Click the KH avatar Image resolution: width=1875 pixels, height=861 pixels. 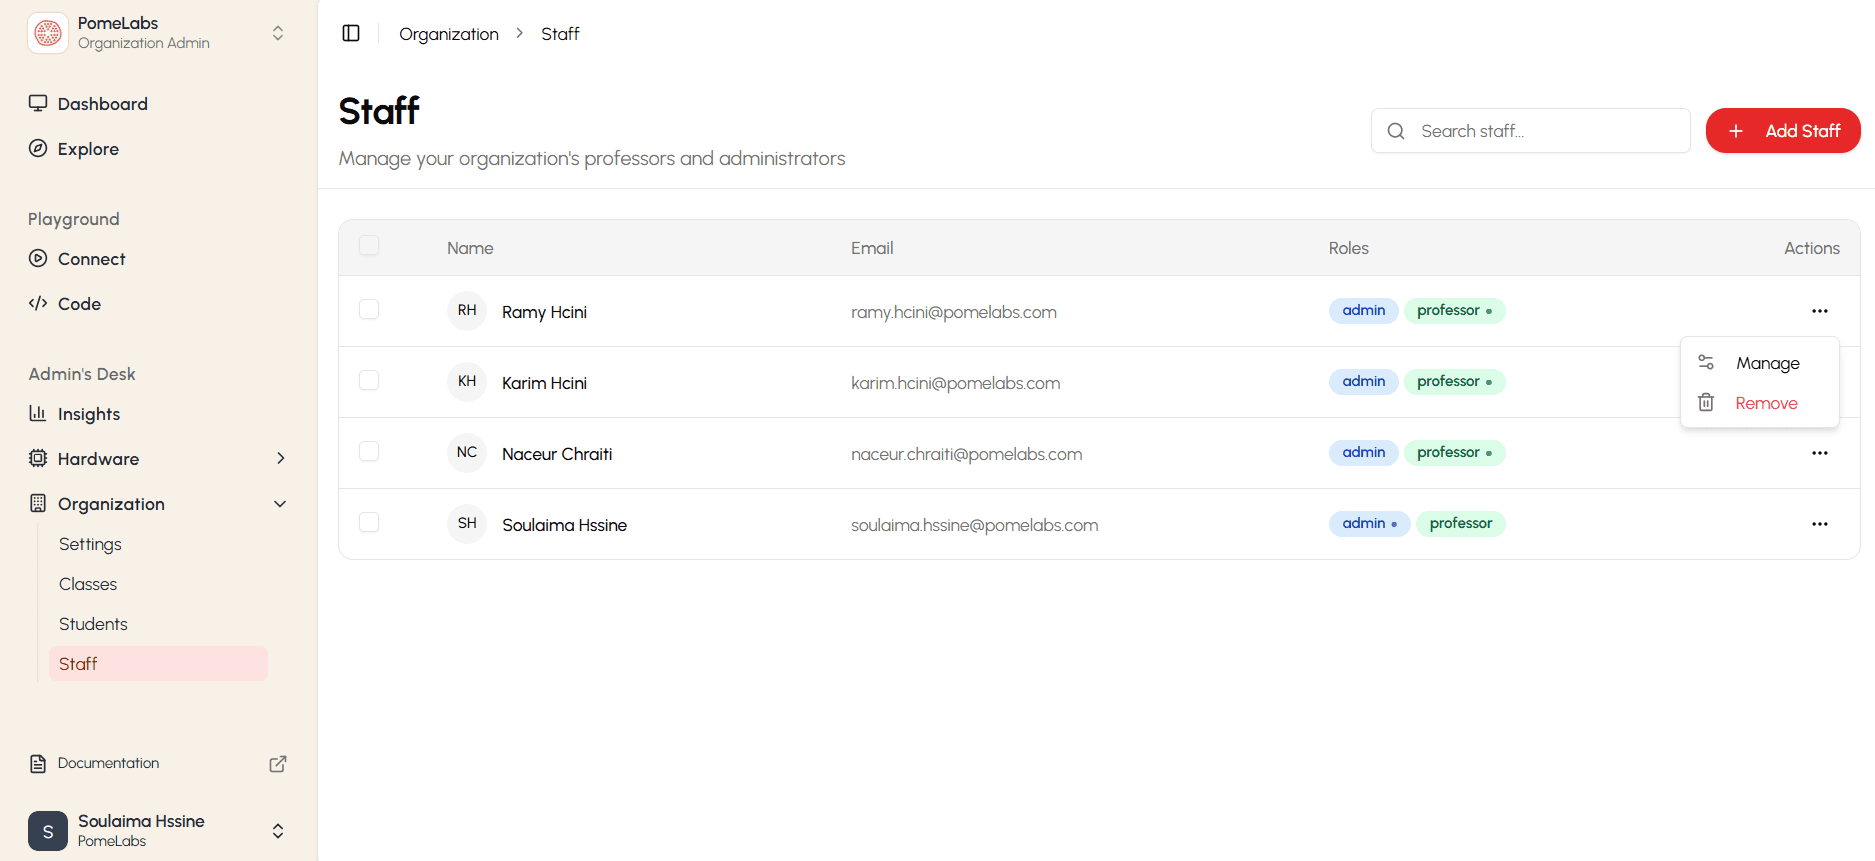tap(467, 382)
